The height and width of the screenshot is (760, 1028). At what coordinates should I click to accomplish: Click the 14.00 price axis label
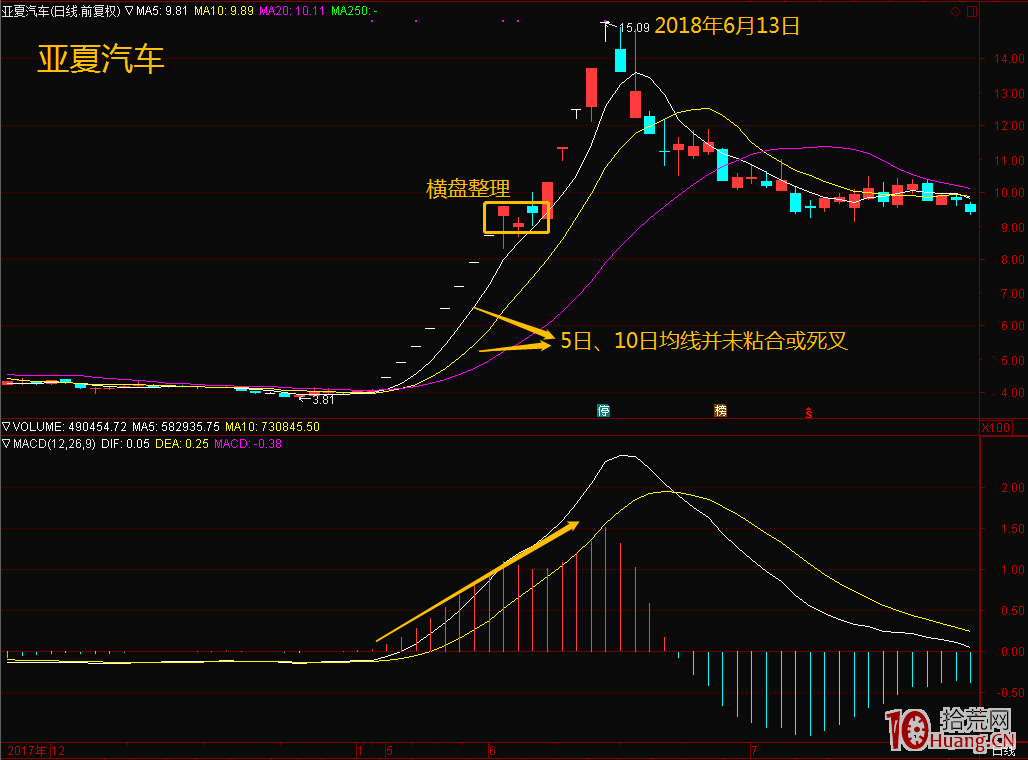point(1009,58)
